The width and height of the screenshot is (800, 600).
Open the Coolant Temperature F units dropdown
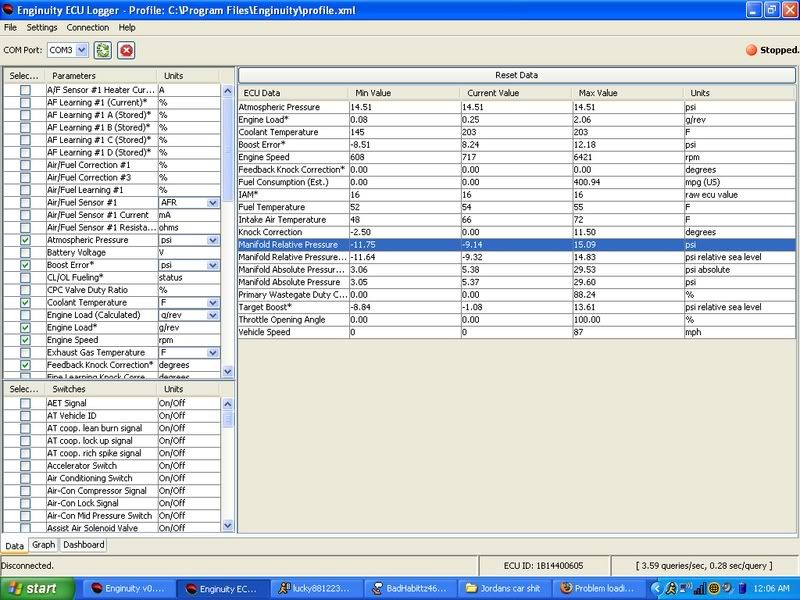pos(213,303)
